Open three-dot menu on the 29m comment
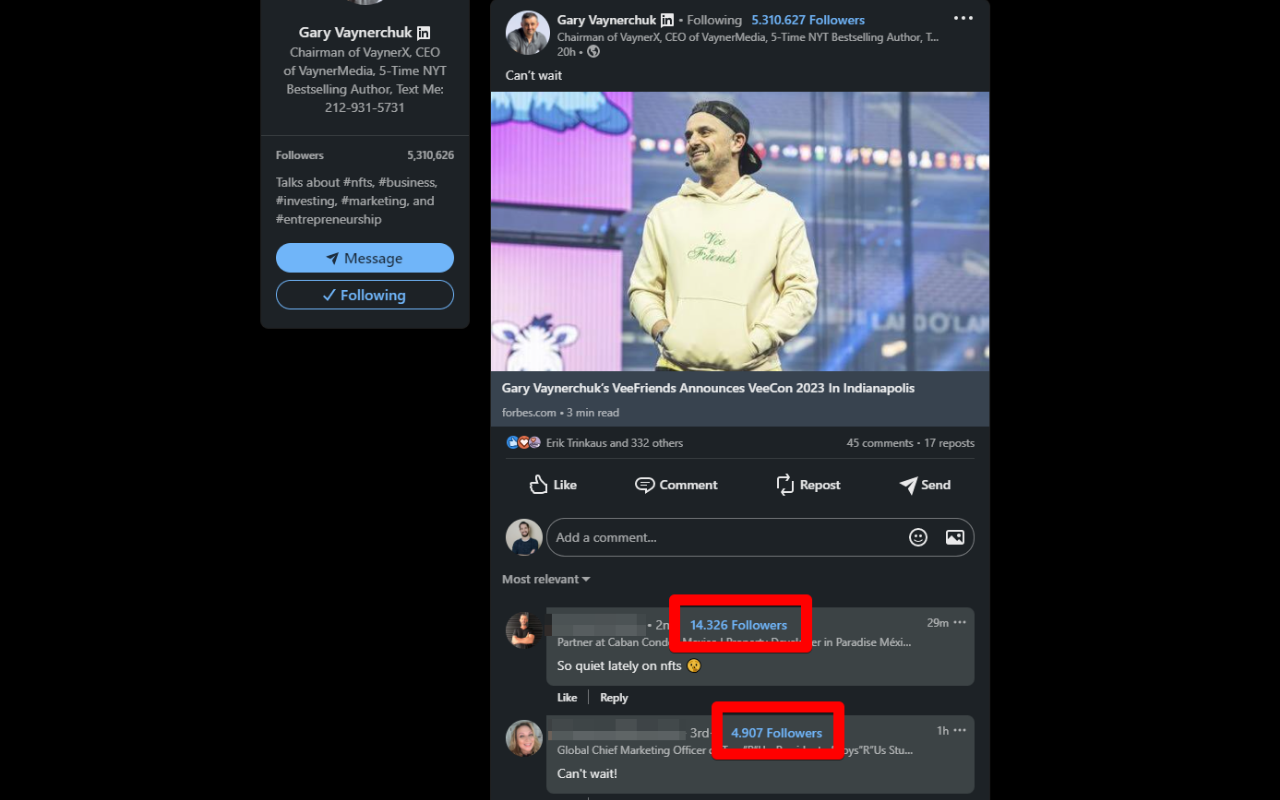This screenshot has height=800, width=1280. (x=960, y=623)
